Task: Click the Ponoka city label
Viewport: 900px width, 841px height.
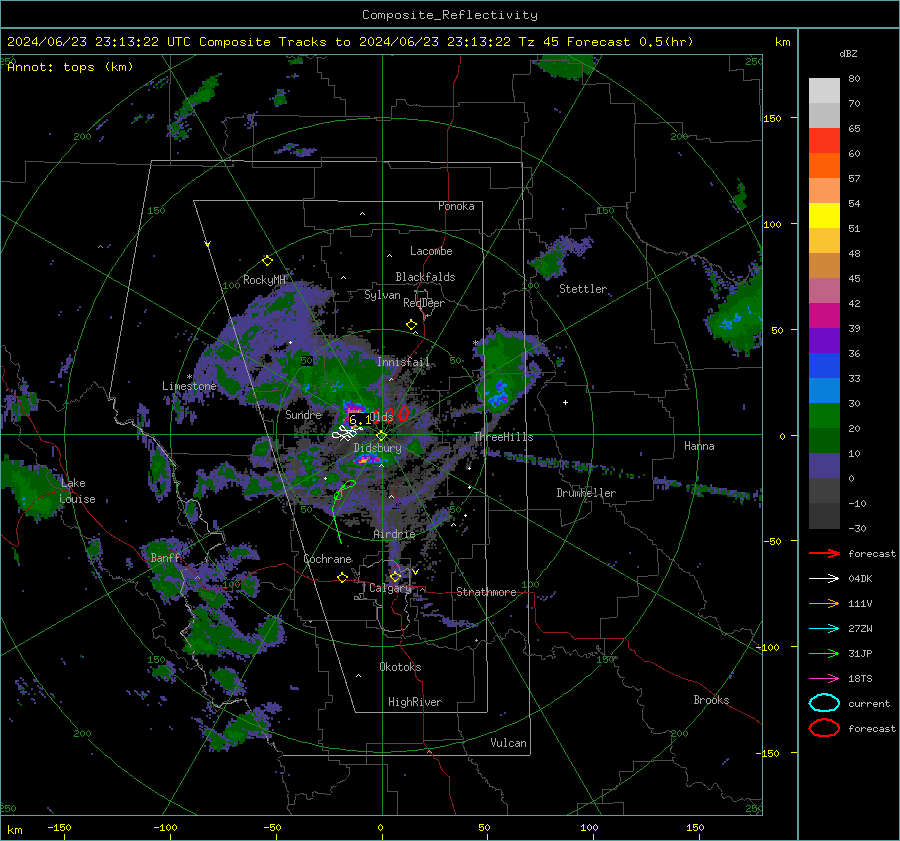Action: point(456,207)
